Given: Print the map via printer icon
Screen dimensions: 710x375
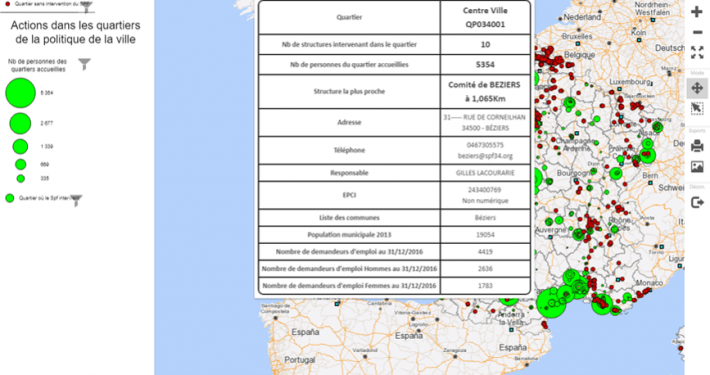Looking at the screenshot, I should 697,146.
